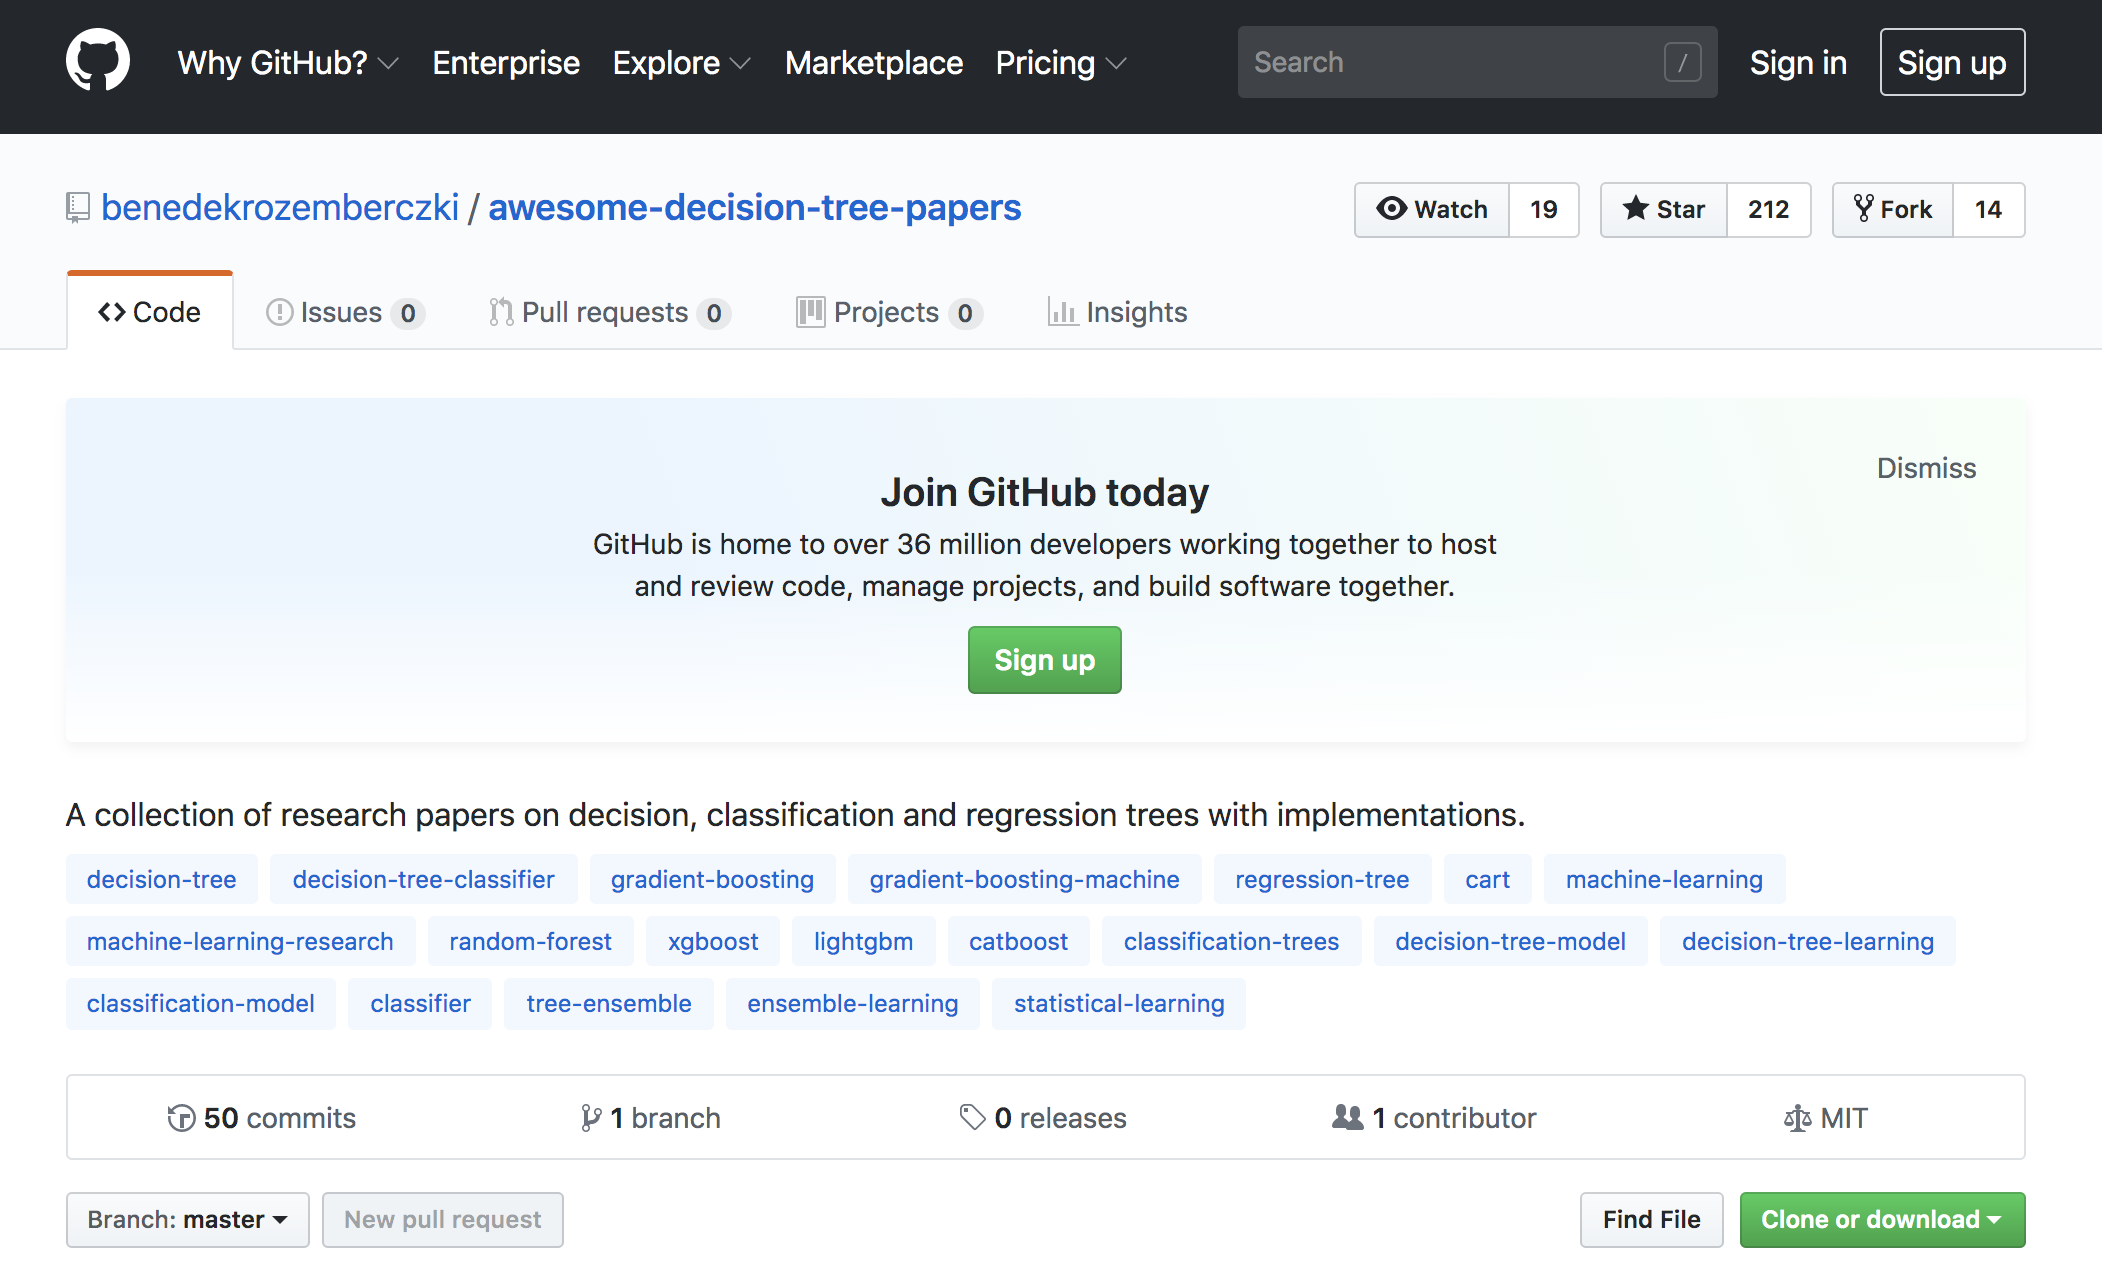Viewport: 2102px width, 1268px height.
Task: Switch to the Issues tab
Action: [343, 312]
